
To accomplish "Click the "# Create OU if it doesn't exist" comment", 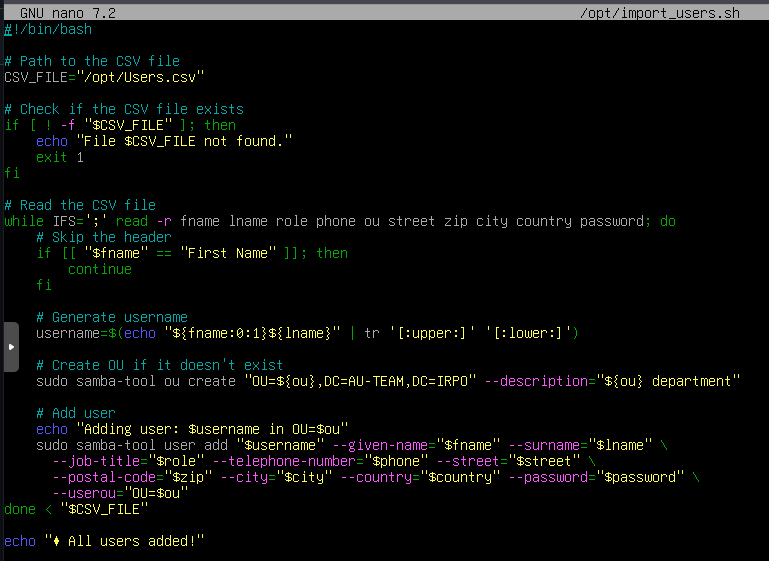I will click(160, 365).
